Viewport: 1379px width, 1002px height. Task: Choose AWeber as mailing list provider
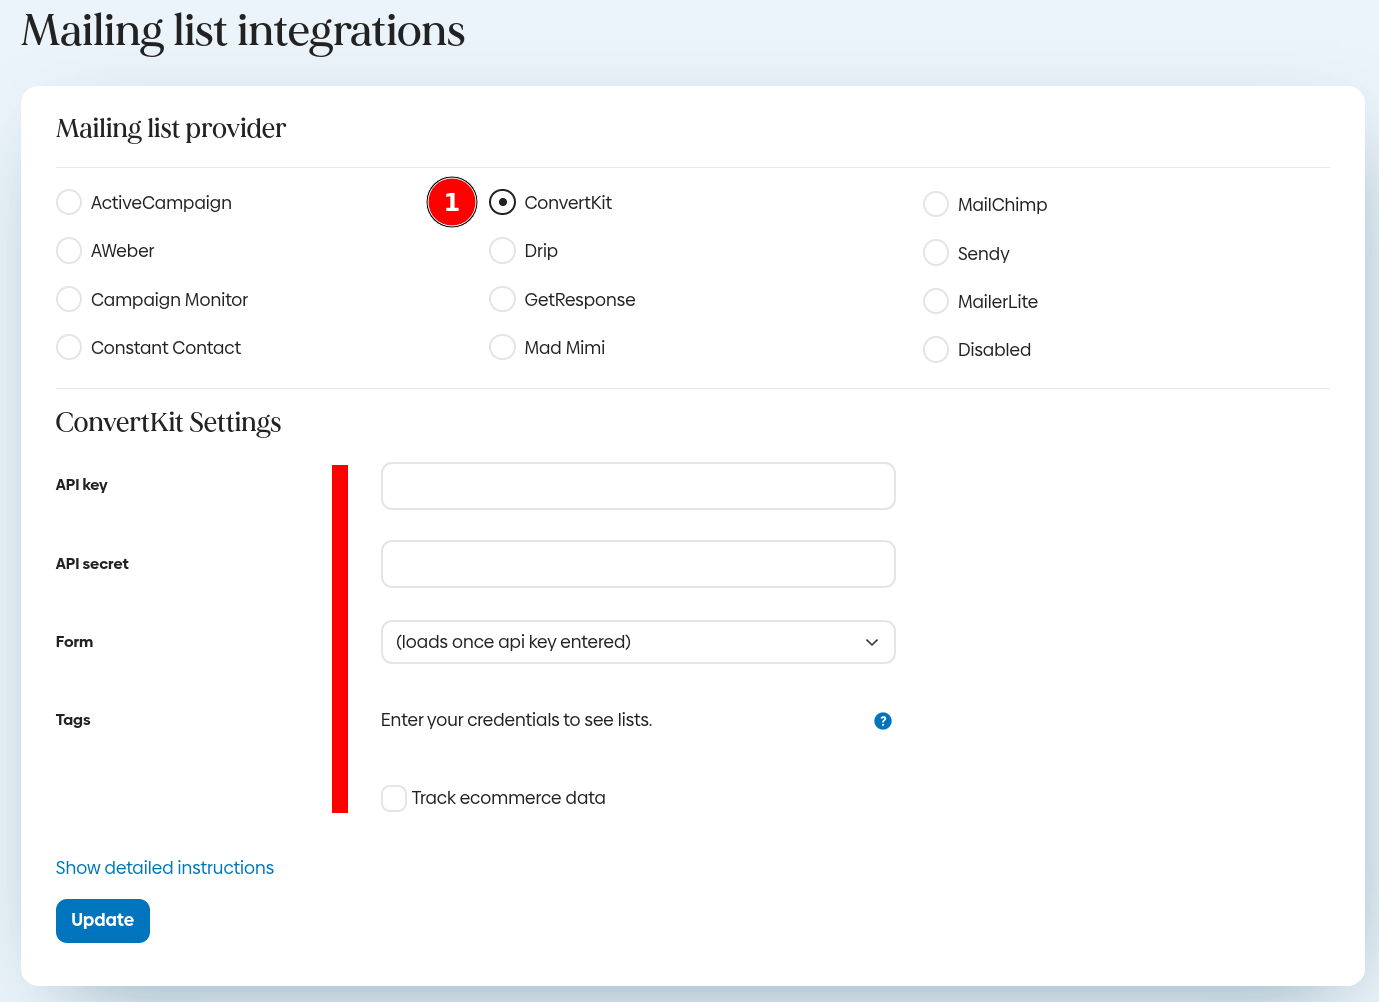coord(69,250)
